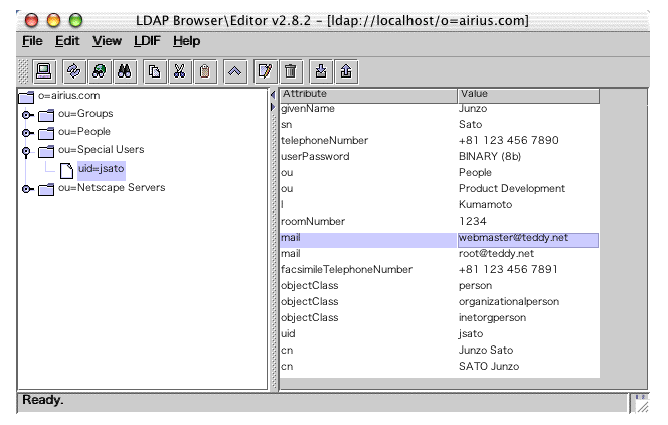This screenshot has width=668, height=425.
Task: Click the objectClass value inetorgperson
Action: [492, 318]
